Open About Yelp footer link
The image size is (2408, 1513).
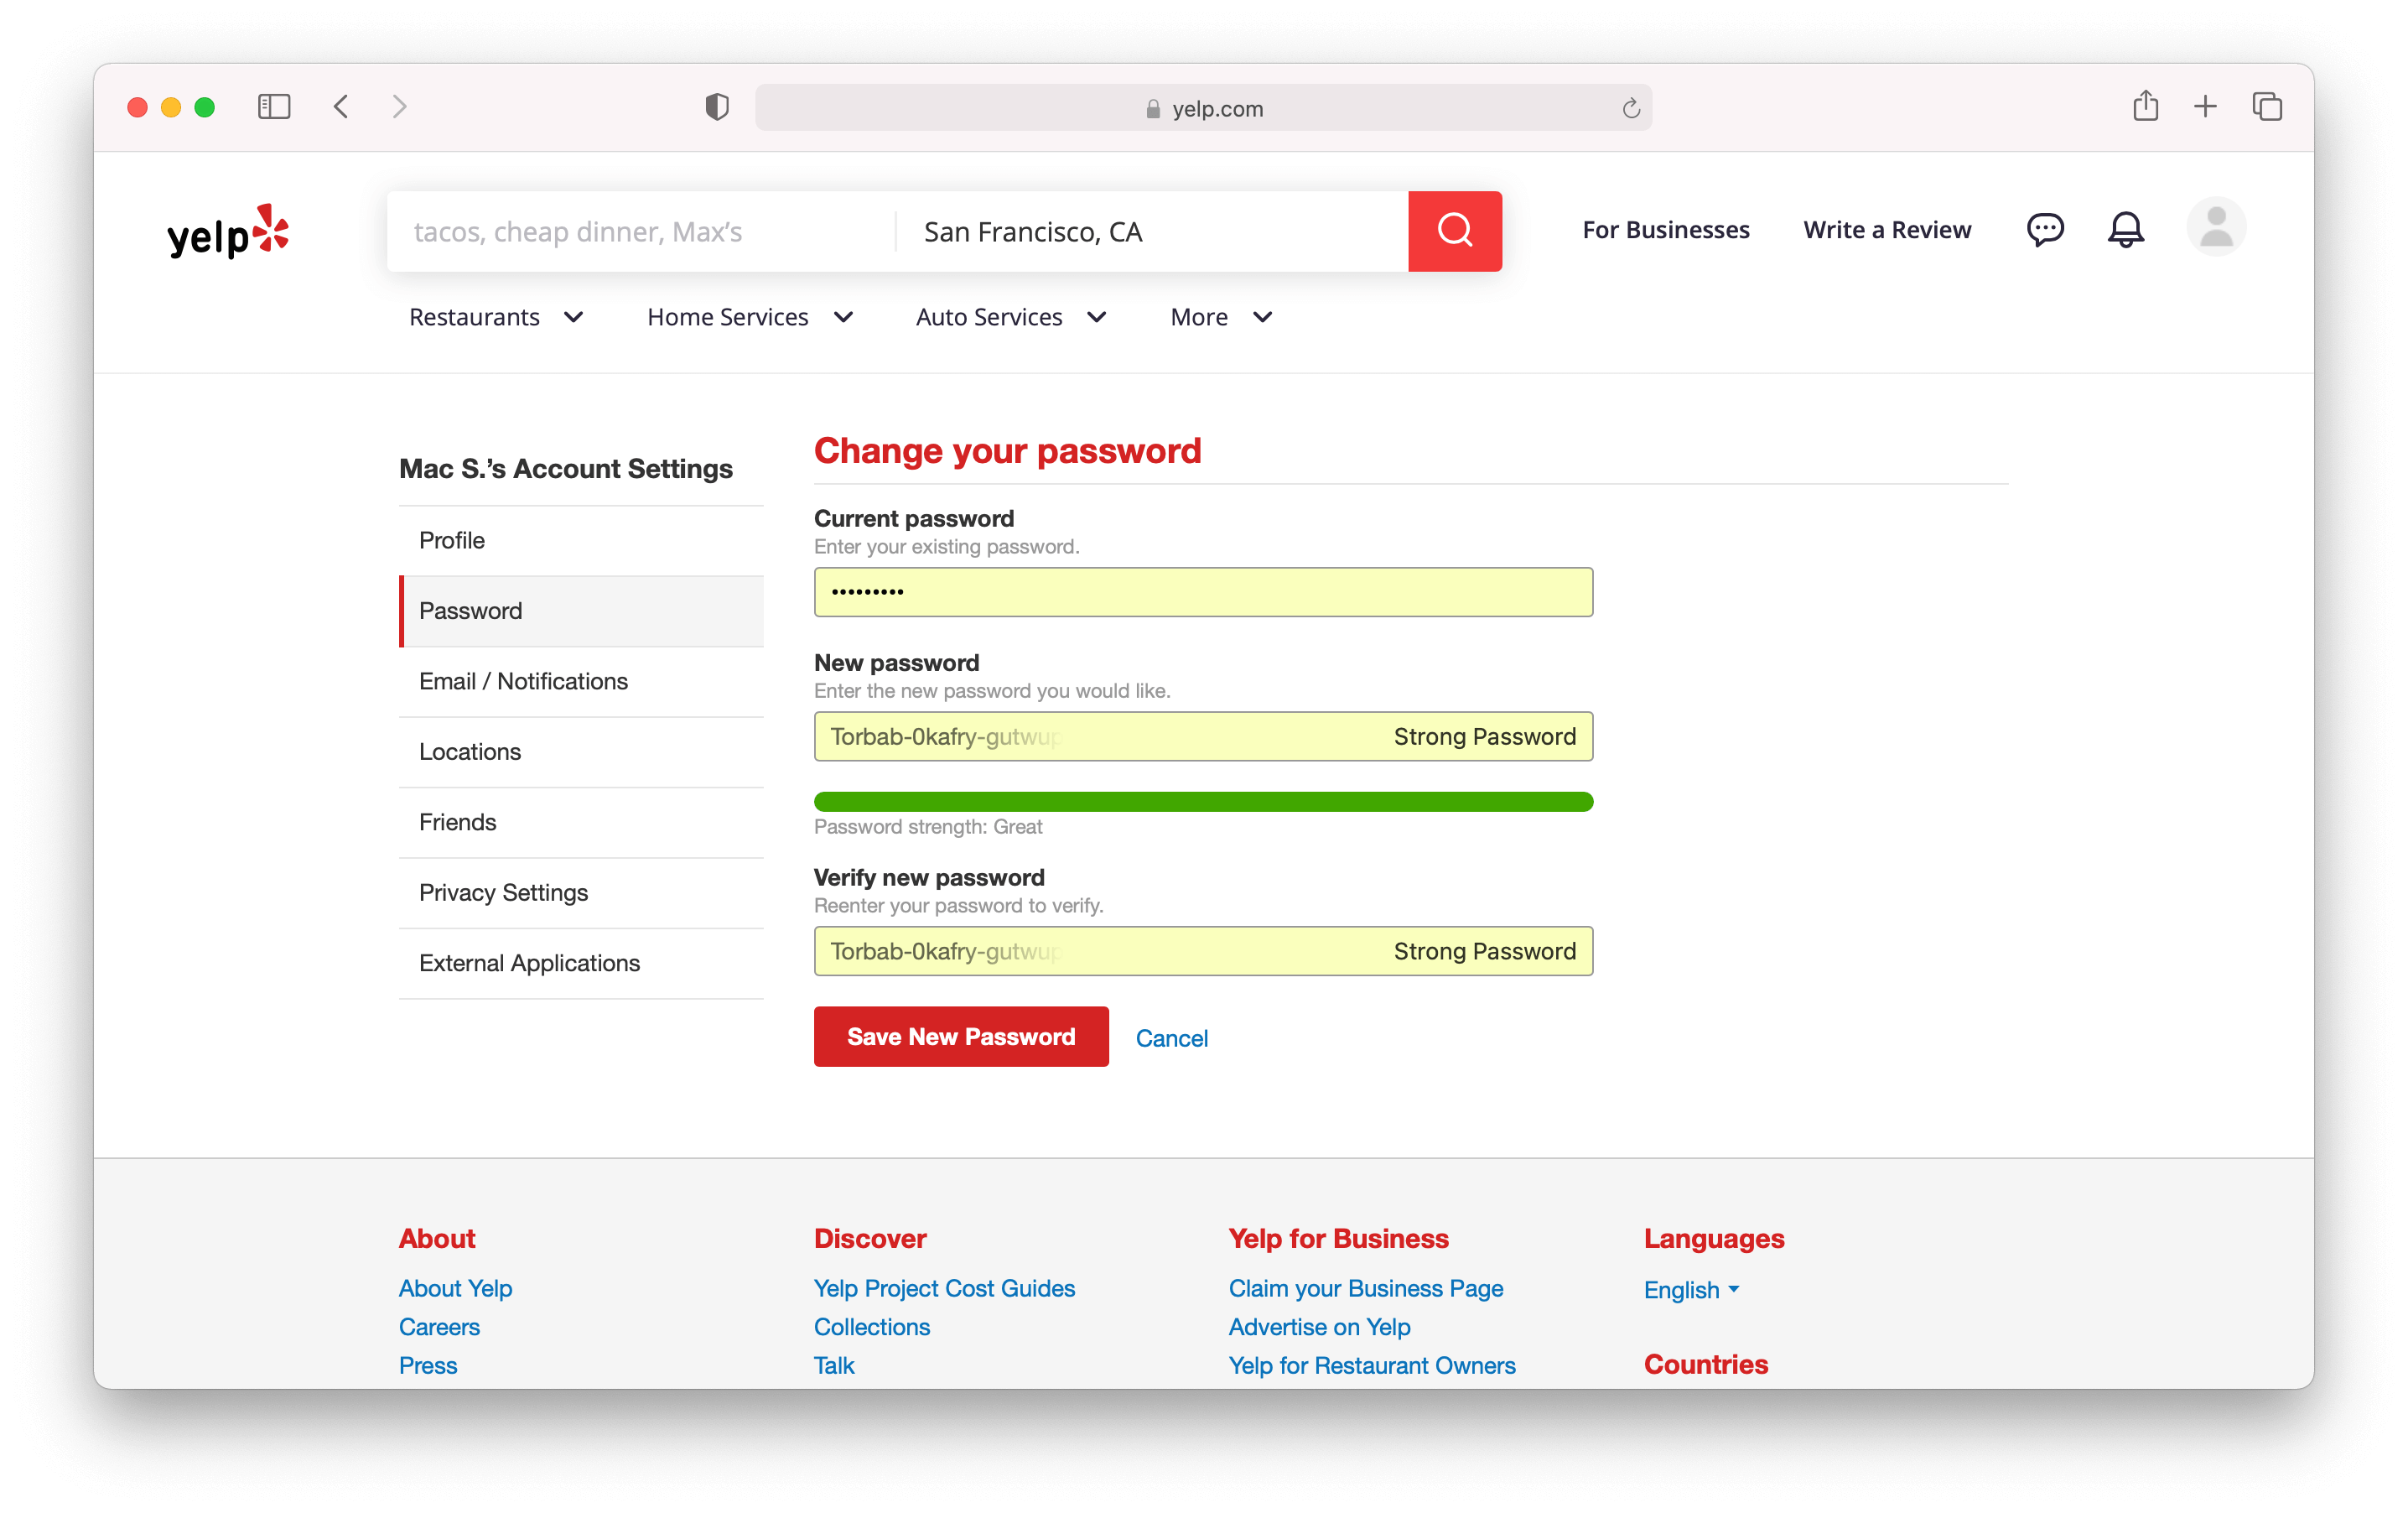click(455, 1288)
